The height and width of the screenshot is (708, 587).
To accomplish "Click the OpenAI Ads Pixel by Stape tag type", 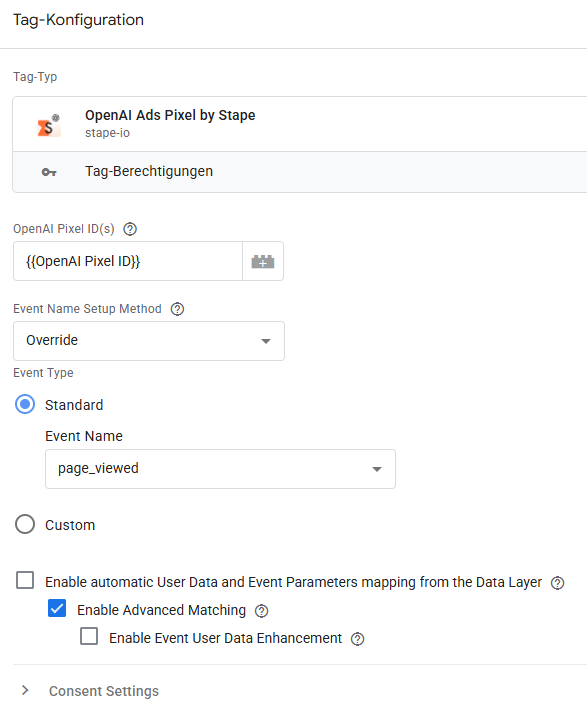I will pos(300,124).
